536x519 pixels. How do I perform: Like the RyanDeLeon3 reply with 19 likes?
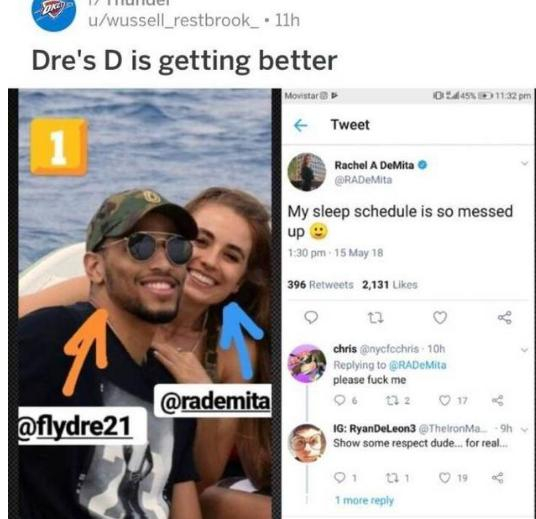tap(444, 478)
